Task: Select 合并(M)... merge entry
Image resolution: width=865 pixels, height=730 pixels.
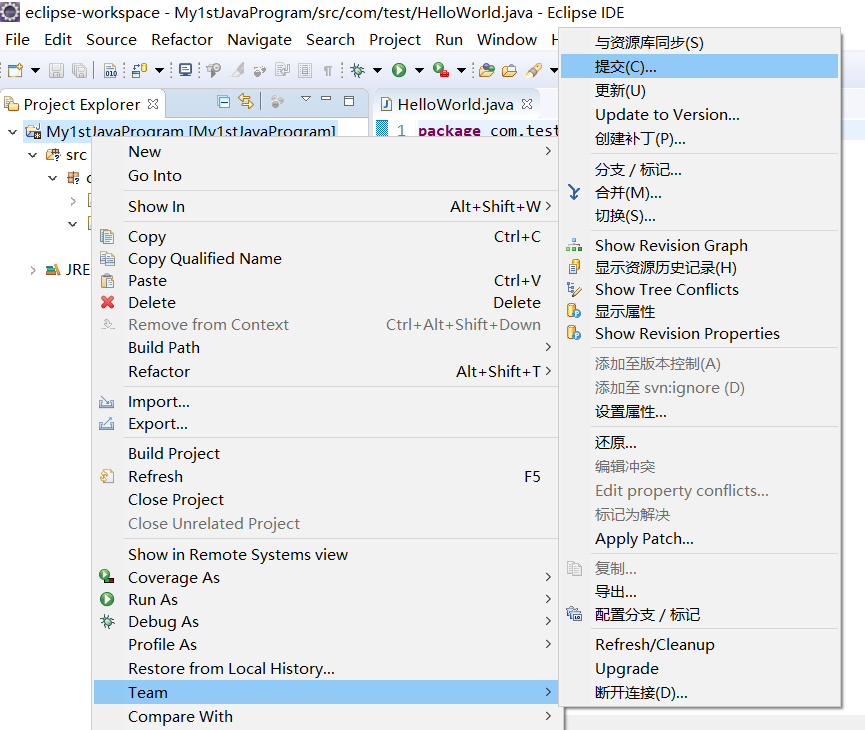Action: pos(700,193)
